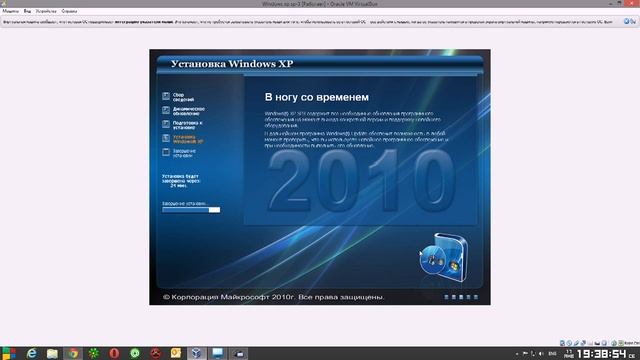Click the VirtualBox hard disk status icon
This screenshot has height=360, width=640.
click(x=562, y=343)
